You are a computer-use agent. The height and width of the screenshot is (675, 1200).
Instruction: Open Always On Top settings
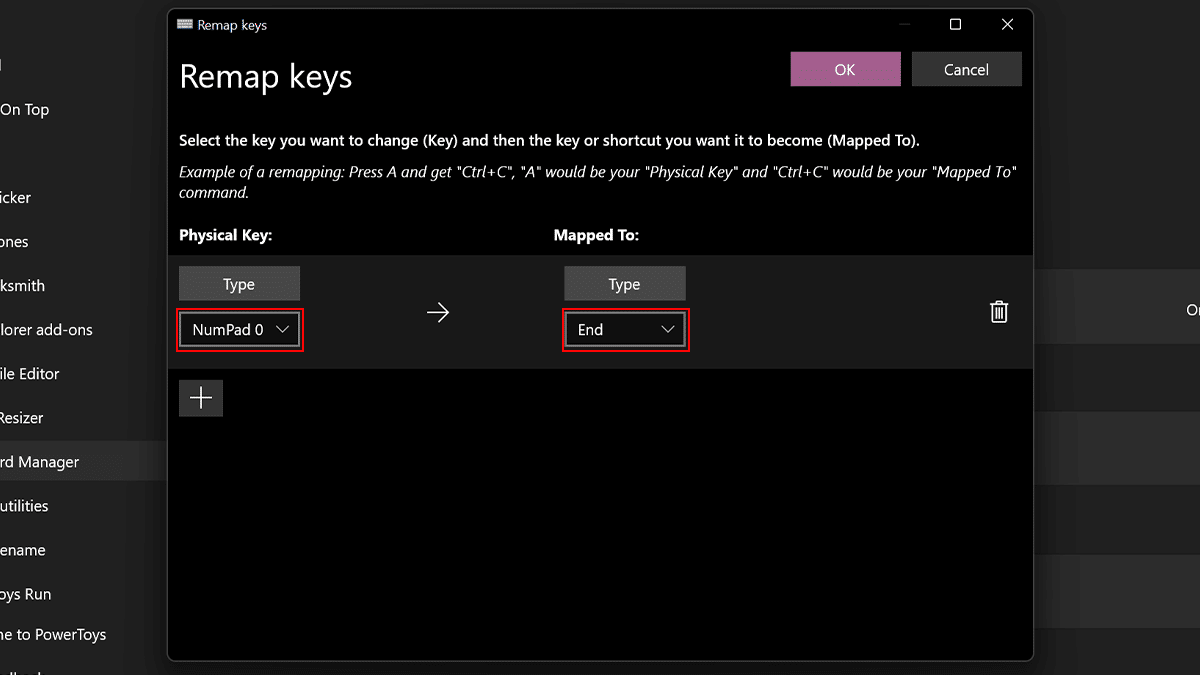[x=24, y=110]
